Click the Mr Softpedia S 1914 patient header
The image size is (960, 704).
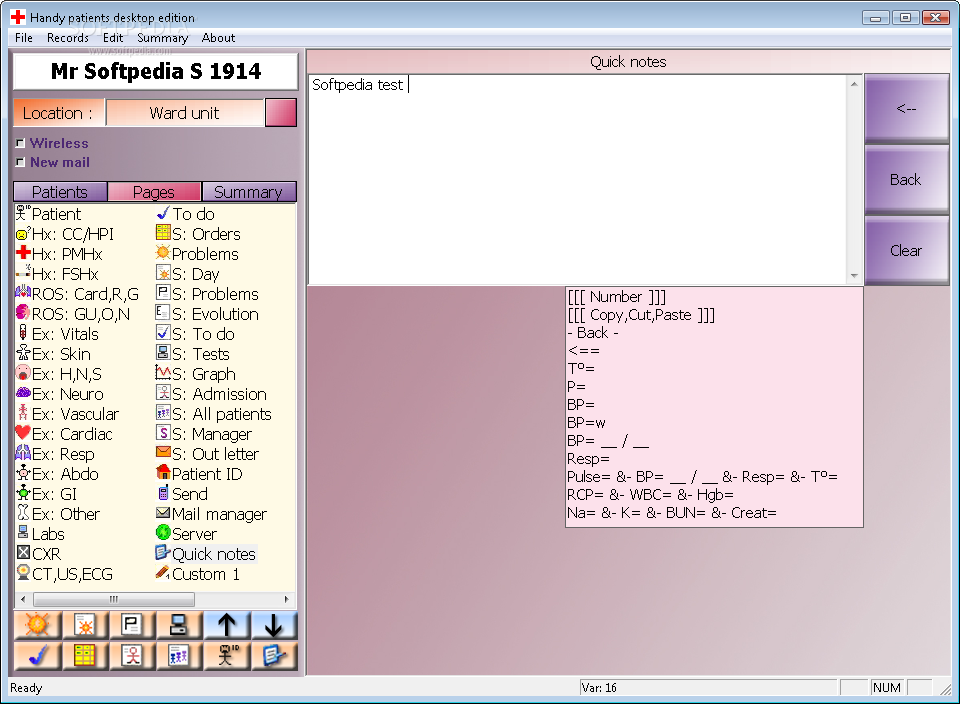click(x=156, y=72)
